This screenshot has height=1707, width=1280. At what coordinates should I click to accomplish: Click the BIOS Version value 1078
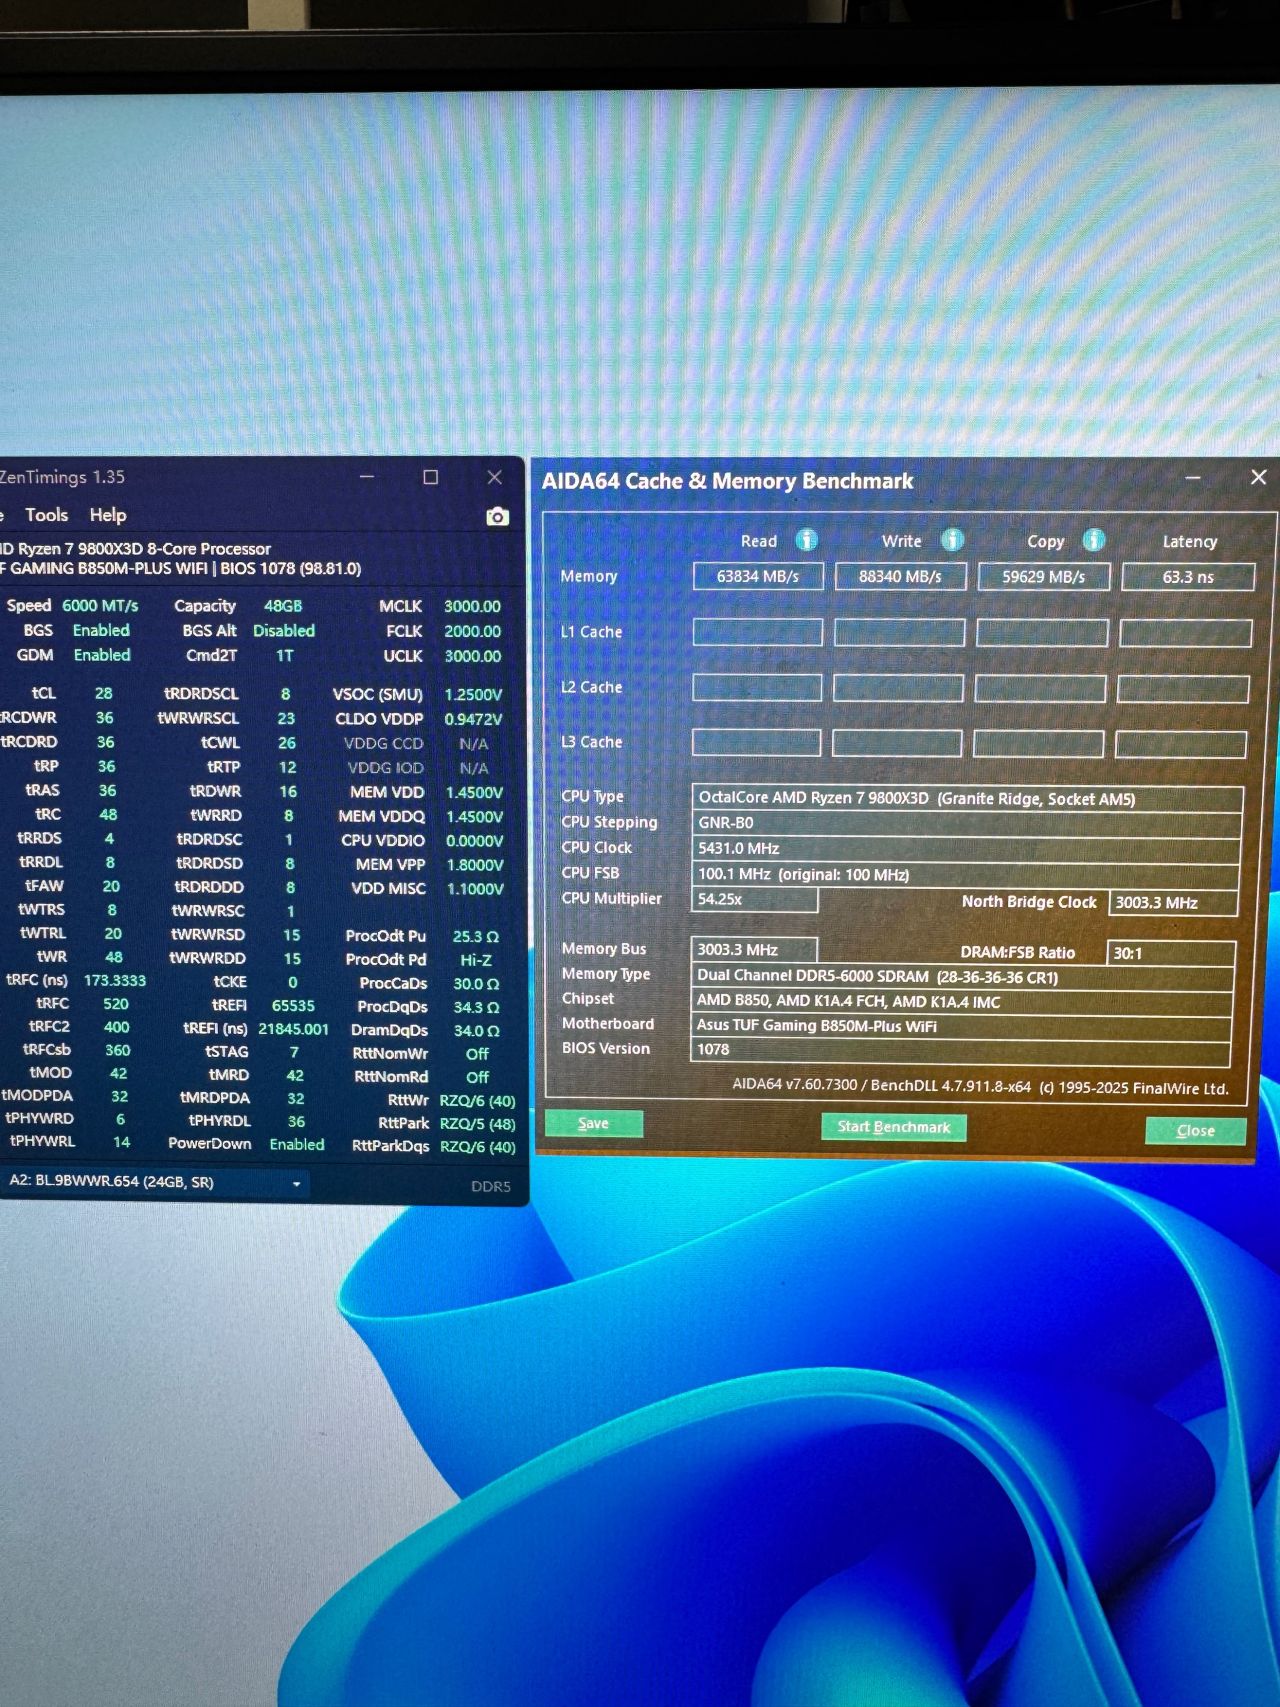click(x=959, y=1050)
